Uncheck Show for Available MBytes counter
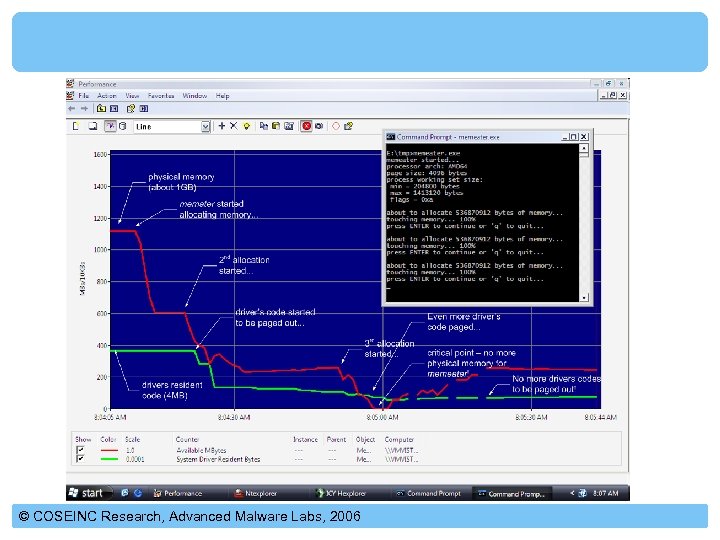 point(80,450)
